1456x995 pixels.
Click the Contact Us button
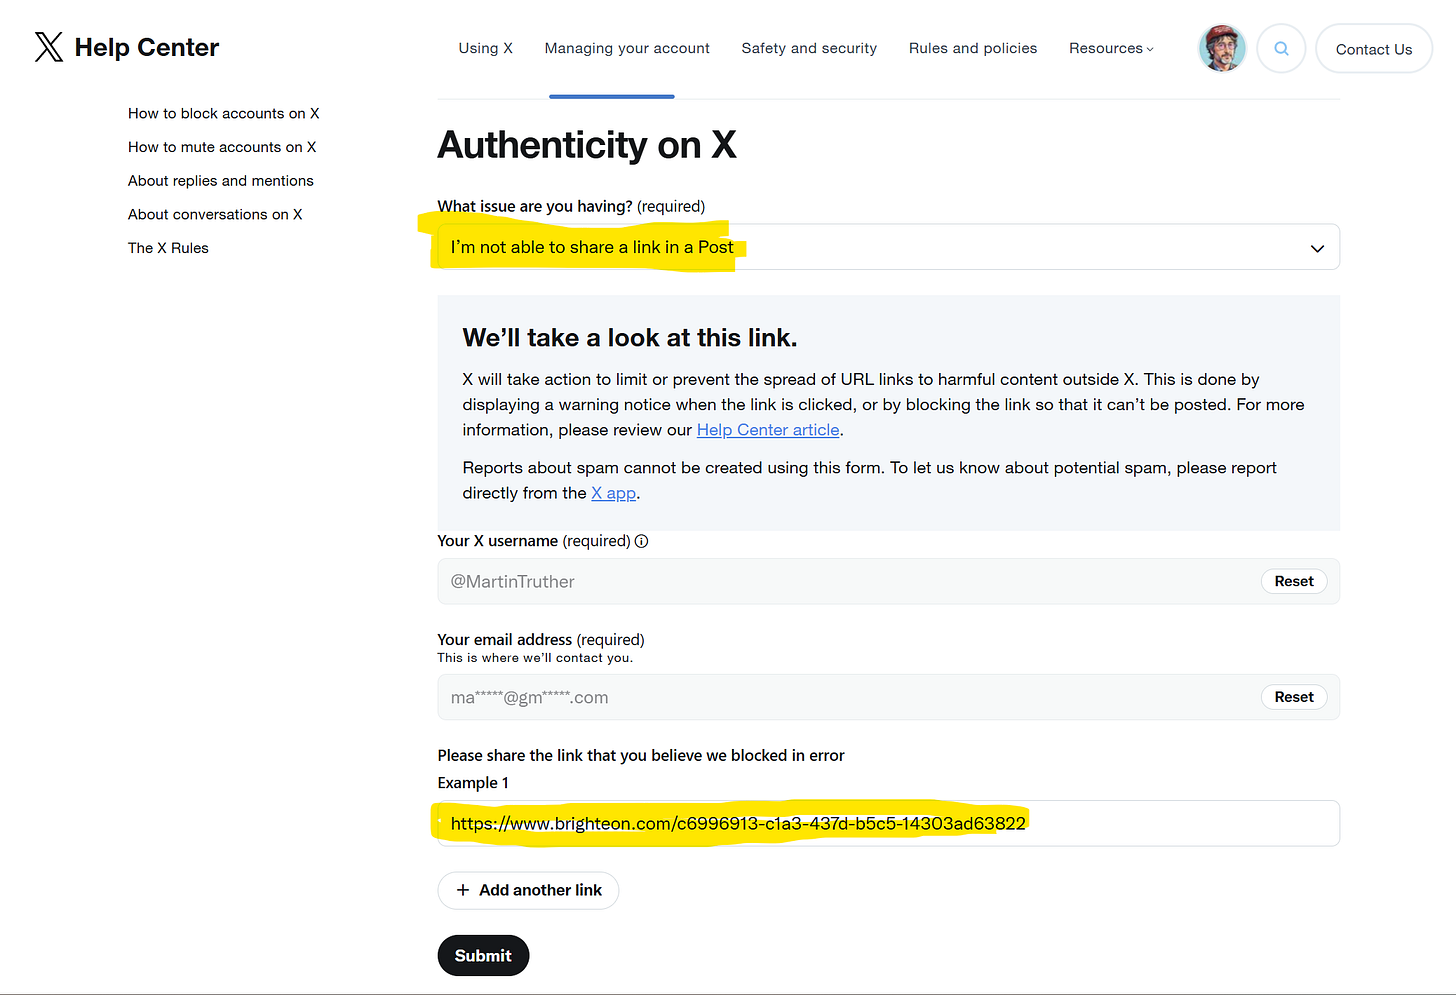(1374, 49)
